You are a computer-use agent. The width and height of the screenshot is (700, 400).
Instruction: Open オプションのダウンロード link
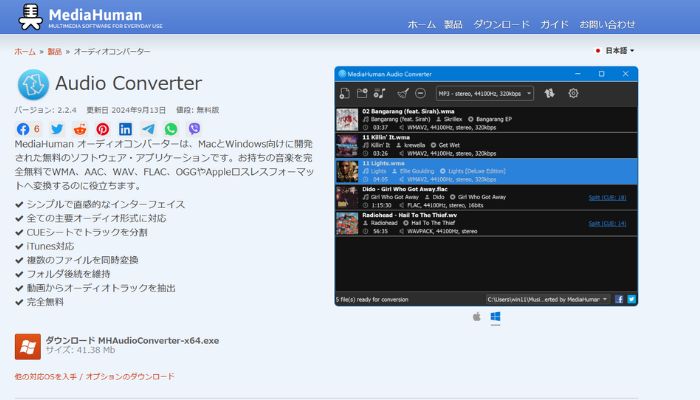coord(130,377)
